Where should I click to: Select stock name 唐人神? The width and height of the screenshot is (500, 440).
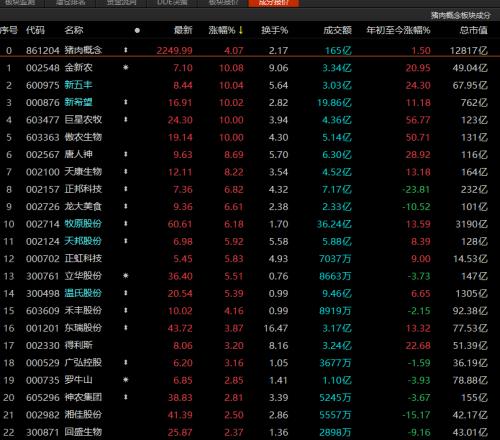pyautogui.click(x=78, y=154)
